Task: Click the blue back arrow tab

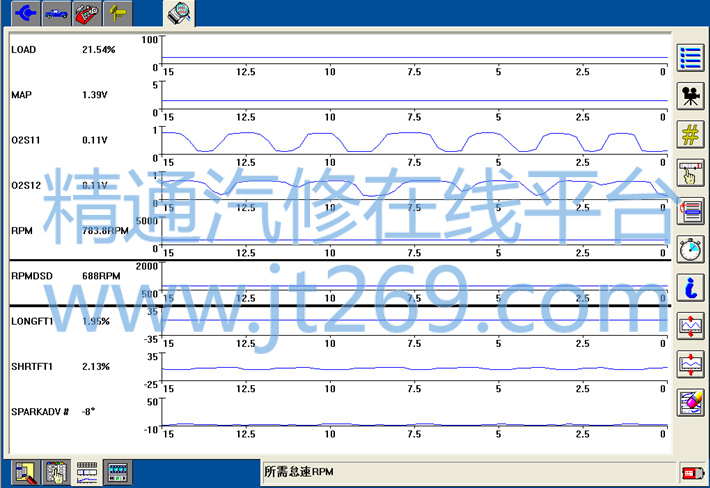Action: tap(25, 13)
